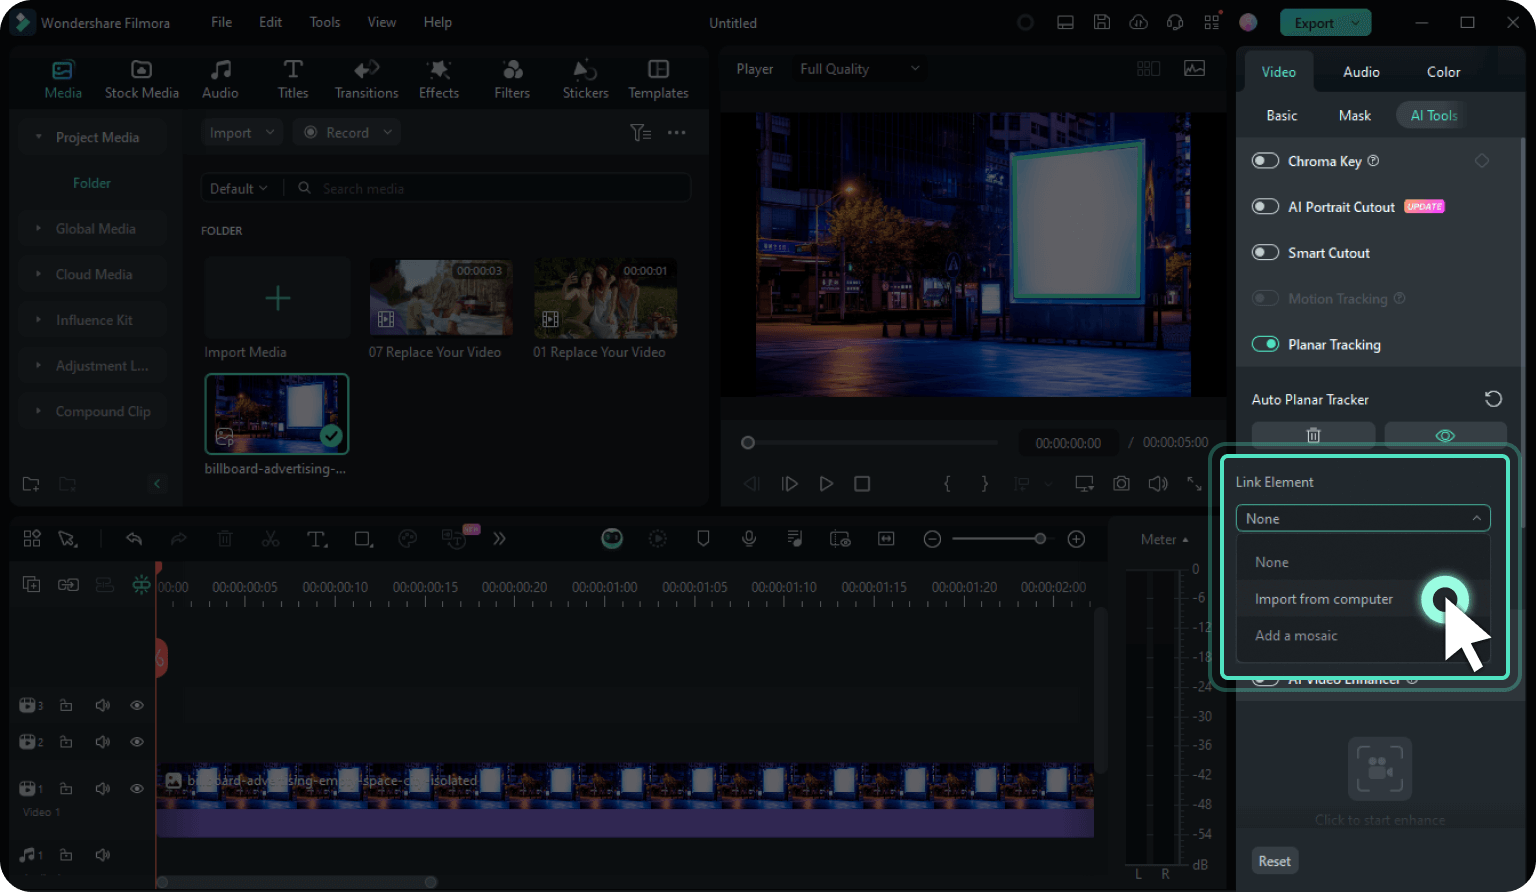This screenshot has height=892, width=1536.
Task: Select Add a mosaic option
Action: pyautogui.click(x=1363, y=635)
